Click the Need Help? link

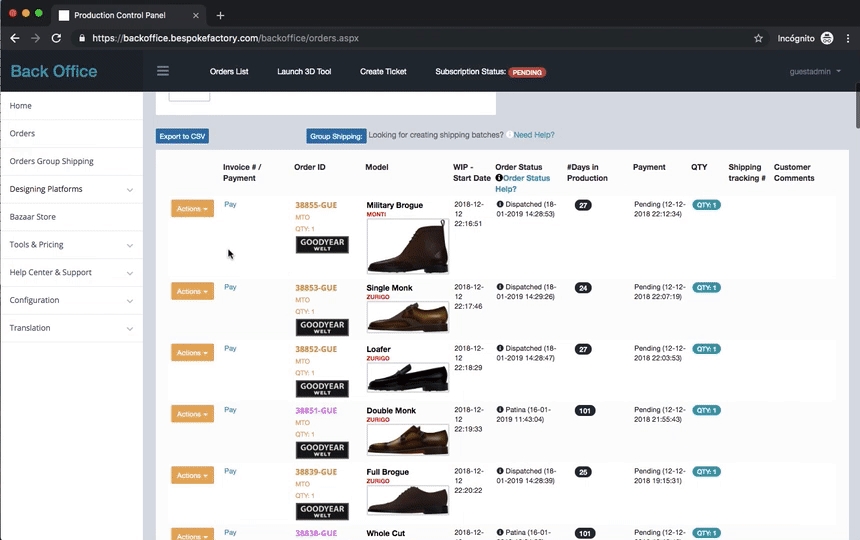pos(533,135)
